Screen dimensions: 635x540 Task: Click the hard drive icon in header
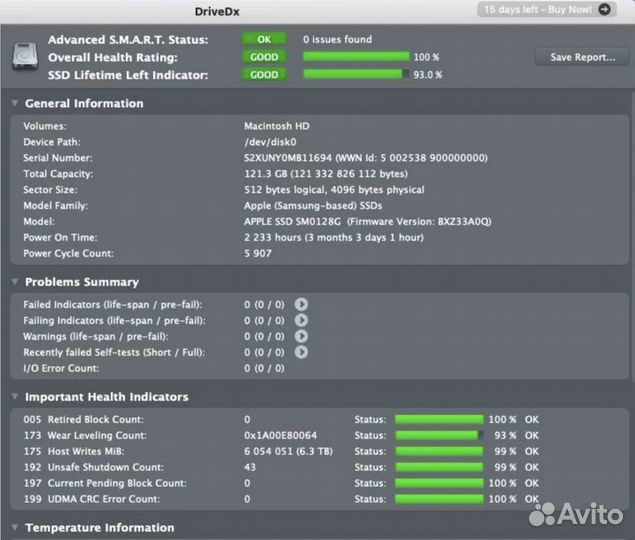click(25, 57)
